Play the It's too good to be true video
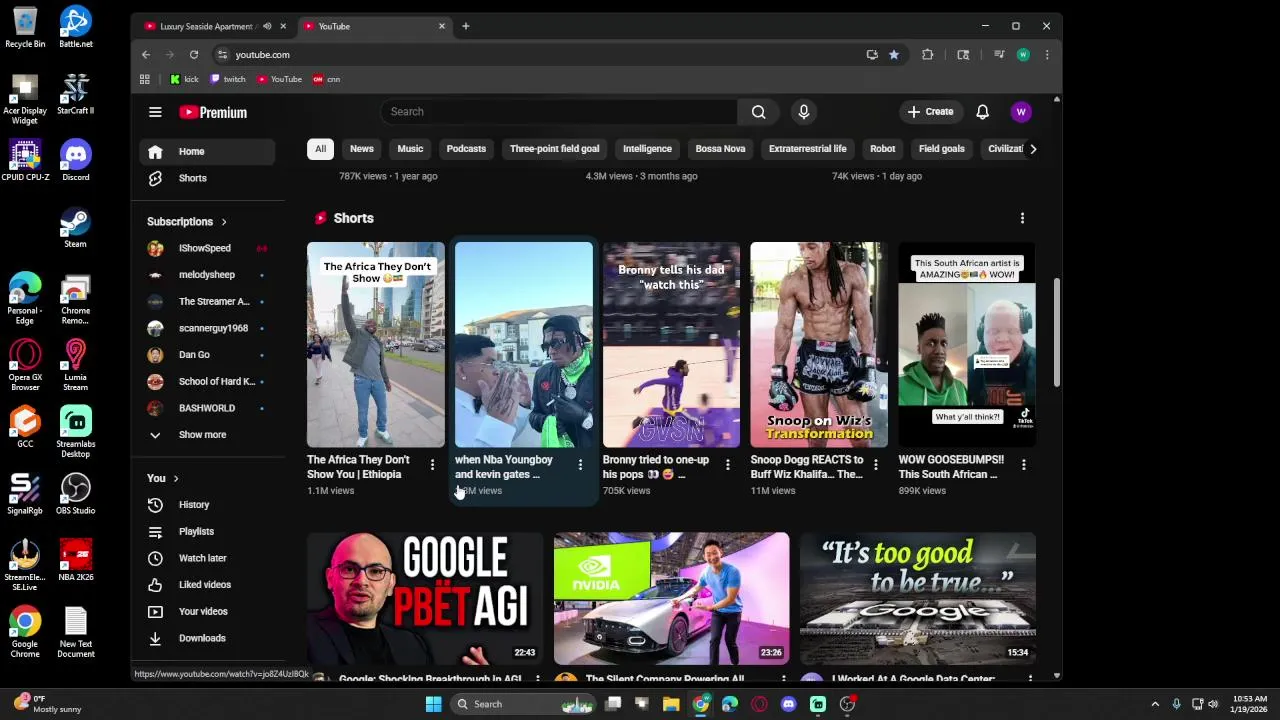Image resolution: width=1280 pixels, height=720 pixels. (918, 598)
